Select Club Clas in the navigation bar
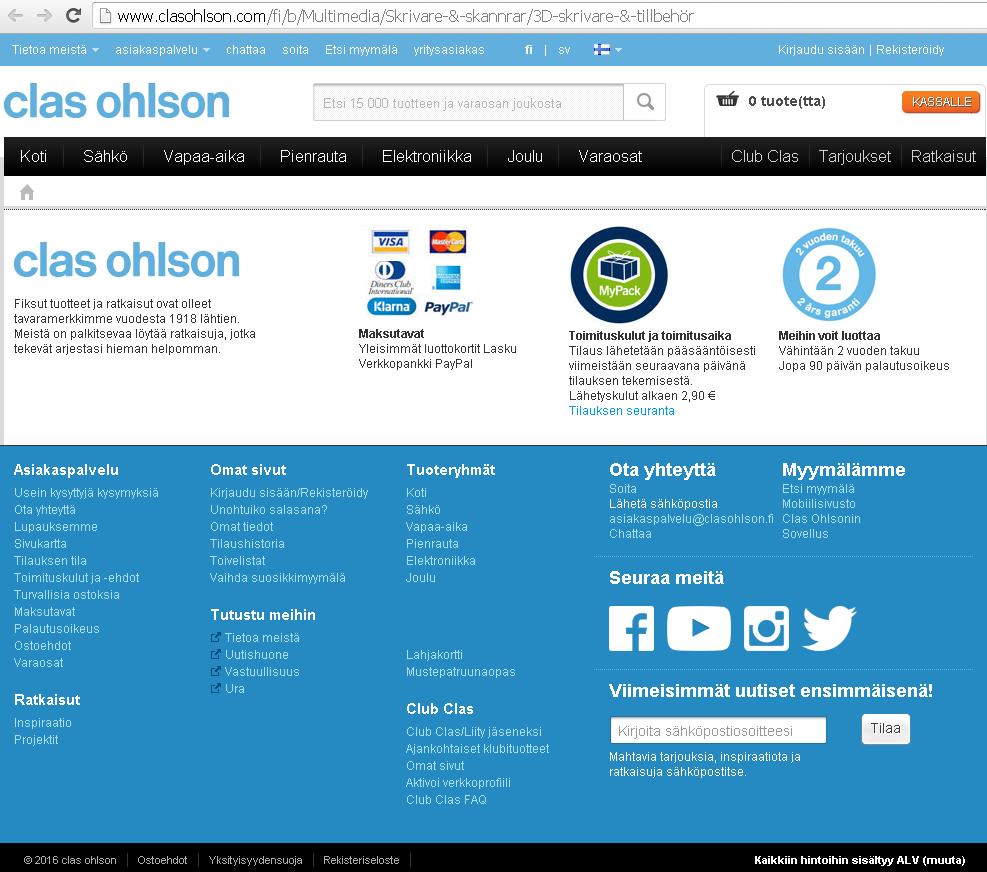The image size is (987, 872). pyautogui.click(x=764, y=156)
